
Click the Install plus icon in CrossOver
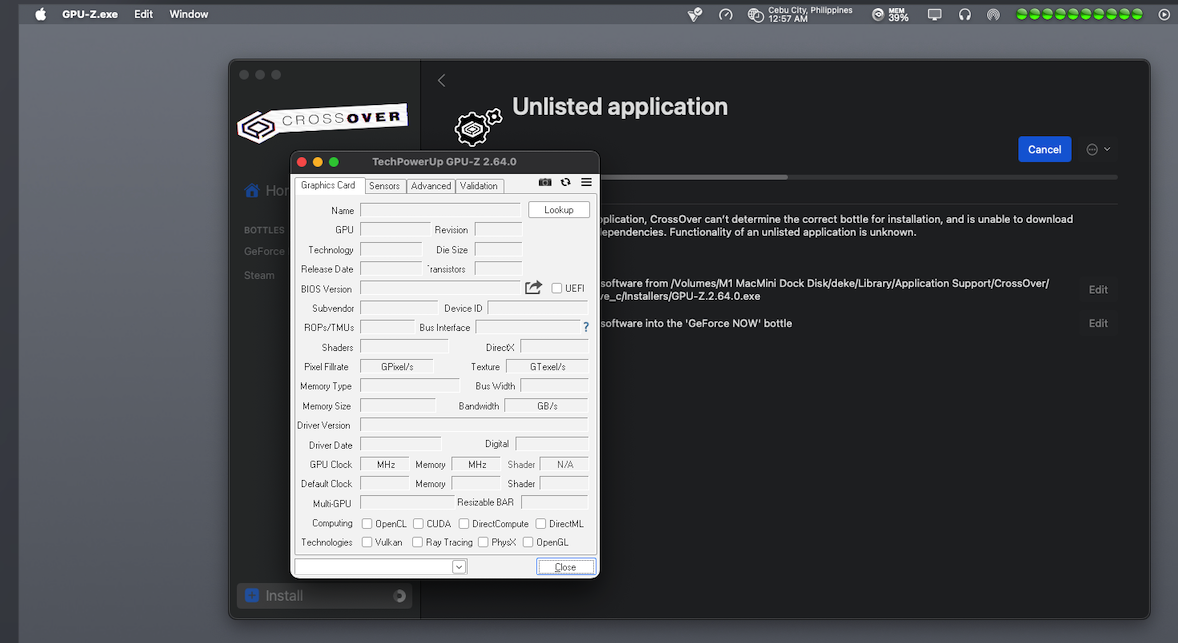tap(252, 596)
